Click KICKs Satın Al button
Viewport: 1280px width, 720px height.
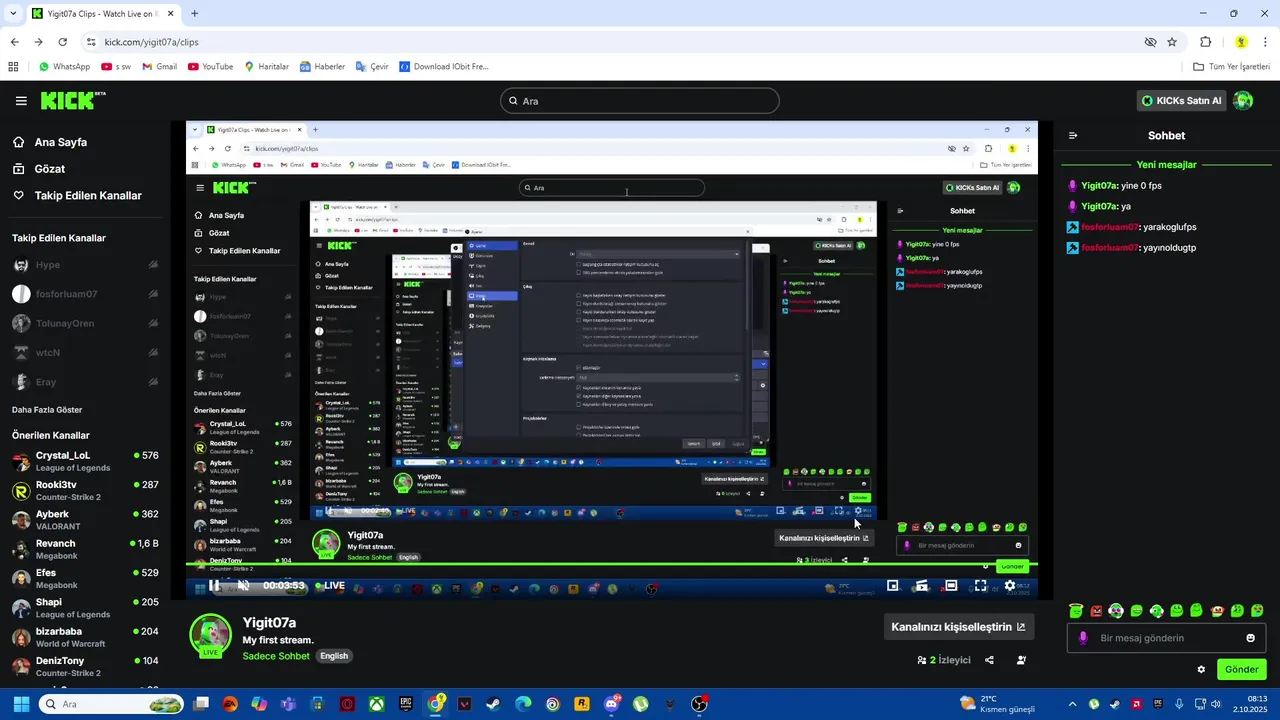[1182, 101]
